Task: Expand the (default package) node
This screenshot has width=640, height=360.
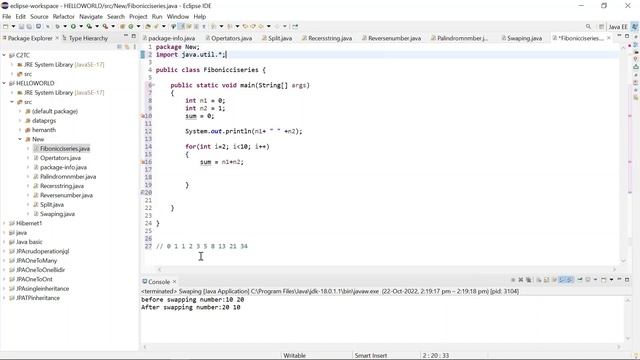Action: (20, 111)
